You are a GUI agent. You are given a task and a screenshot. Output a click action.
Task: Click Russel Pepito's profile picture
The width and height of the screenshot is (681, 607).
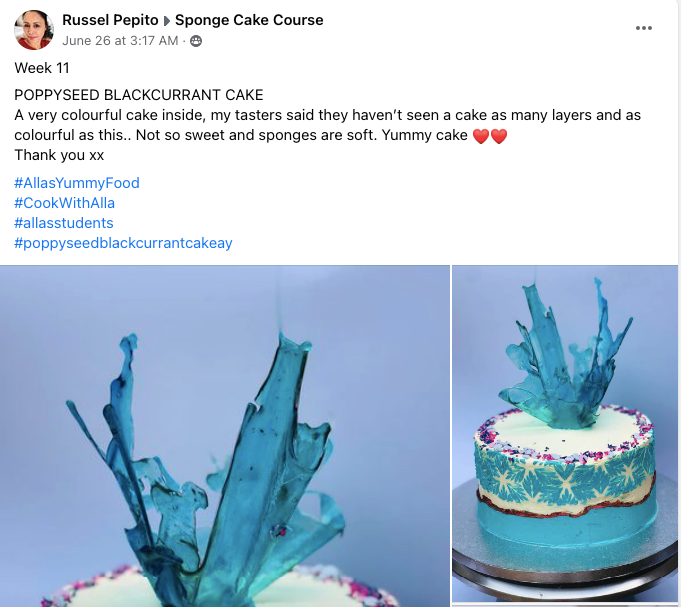coord(34,30)
